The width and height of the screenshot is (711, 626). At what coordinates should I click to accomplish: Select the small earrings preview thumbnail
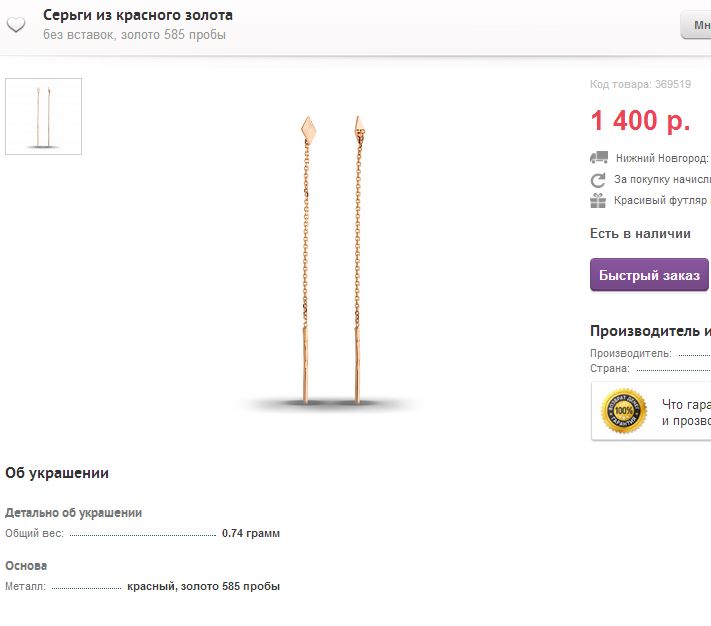pos(43,117)
